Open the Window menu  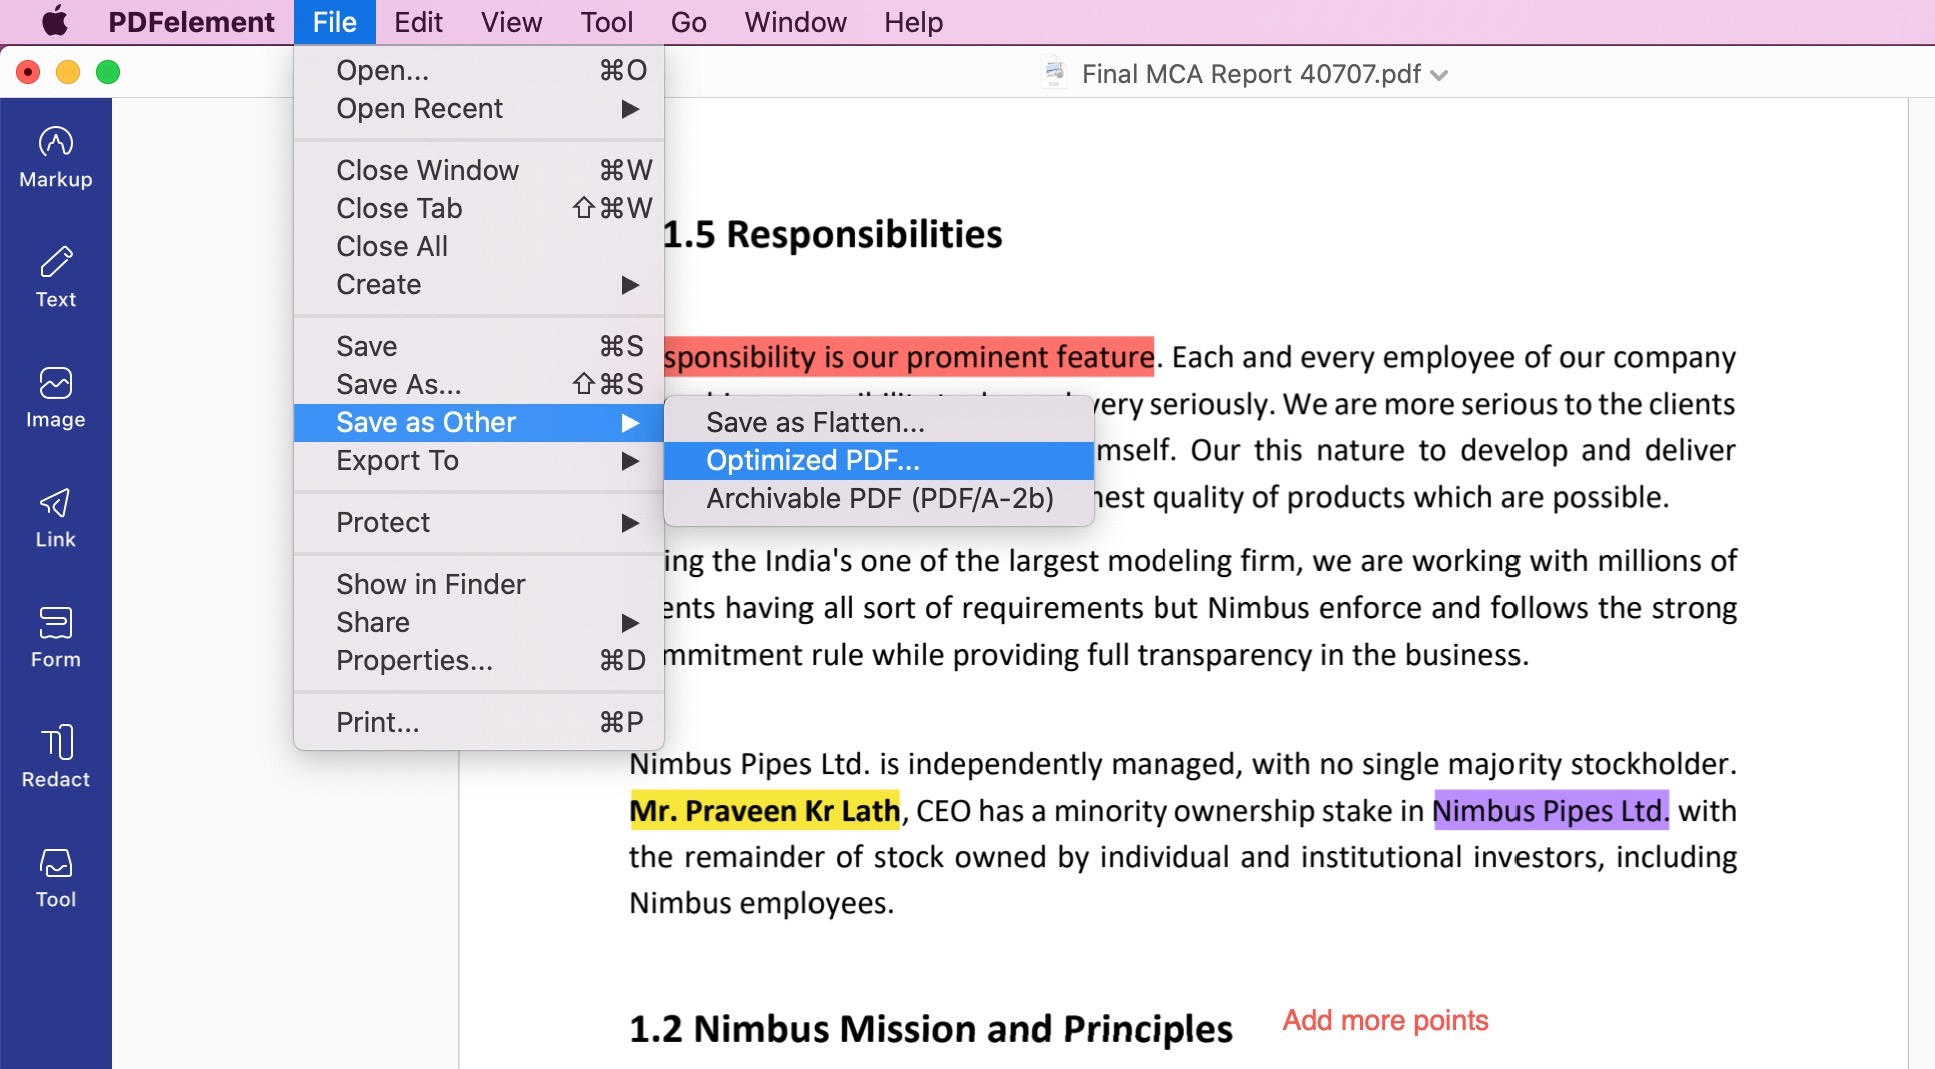click(795, 22)
